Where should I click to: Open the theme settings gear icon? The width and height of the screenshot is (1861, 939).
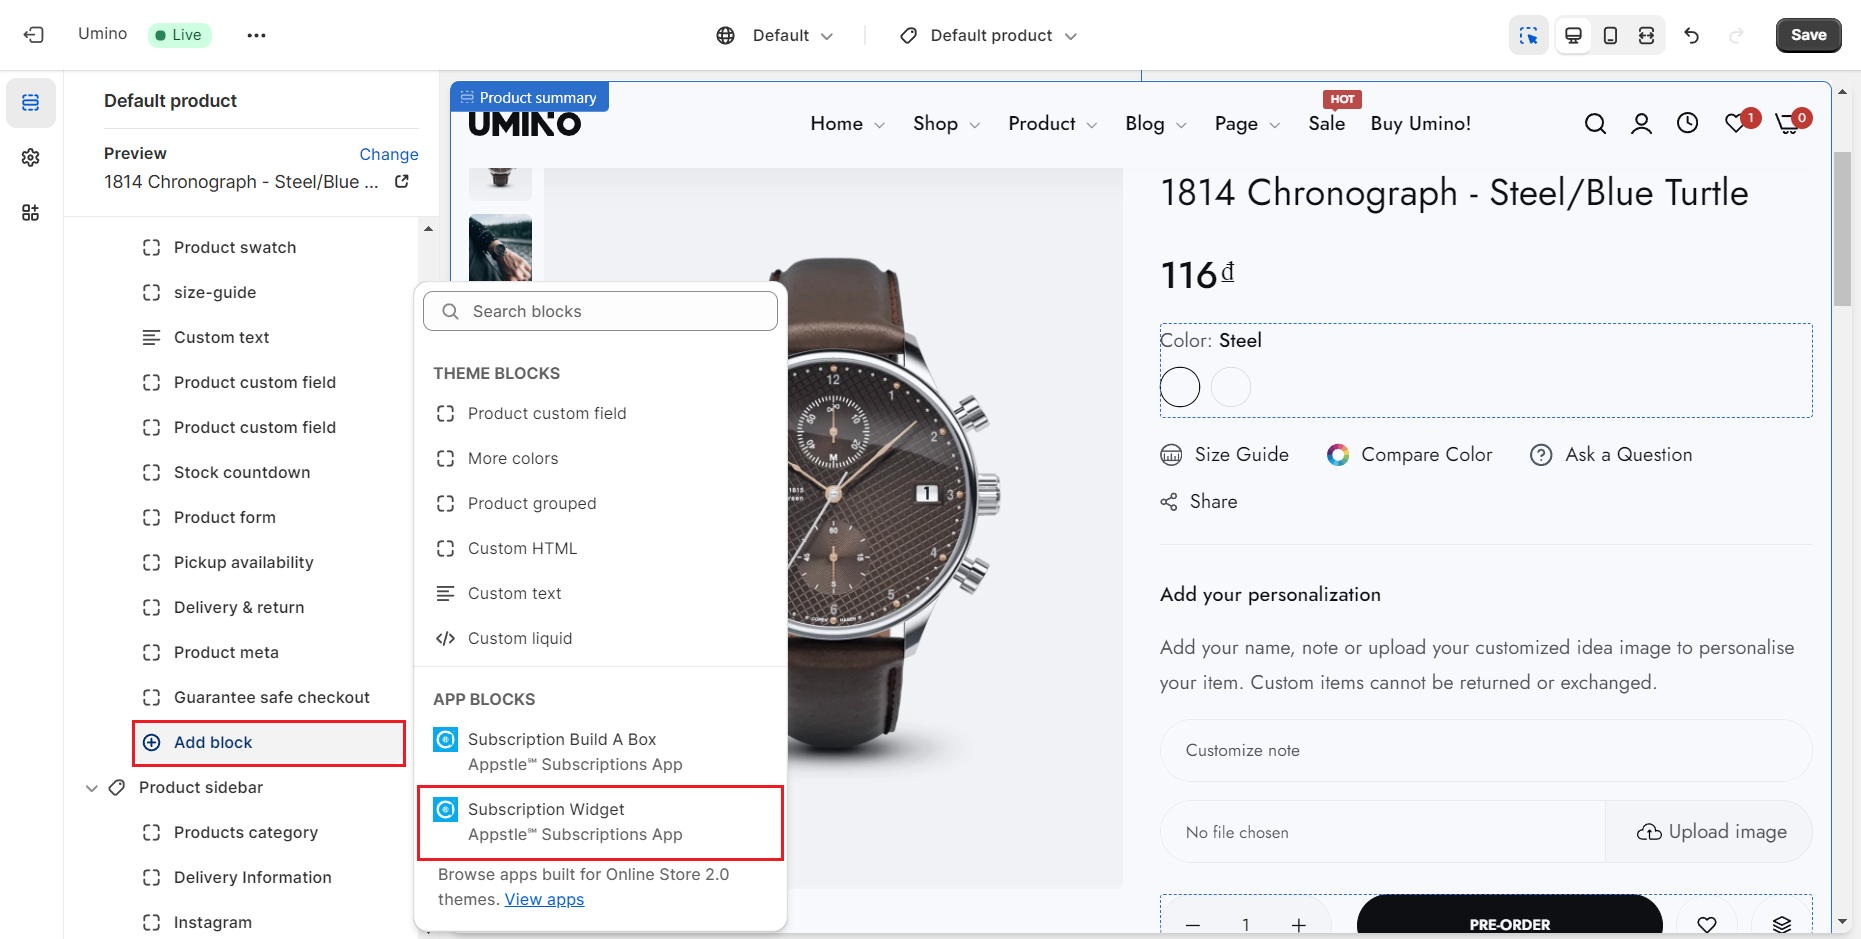(x=31, y=158)
